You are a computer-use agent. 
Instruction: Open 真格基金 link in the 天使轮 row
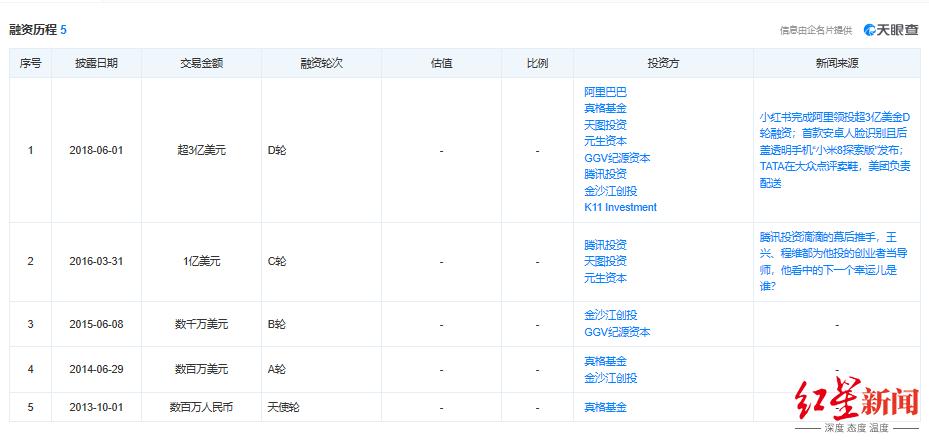pos(605,407)
